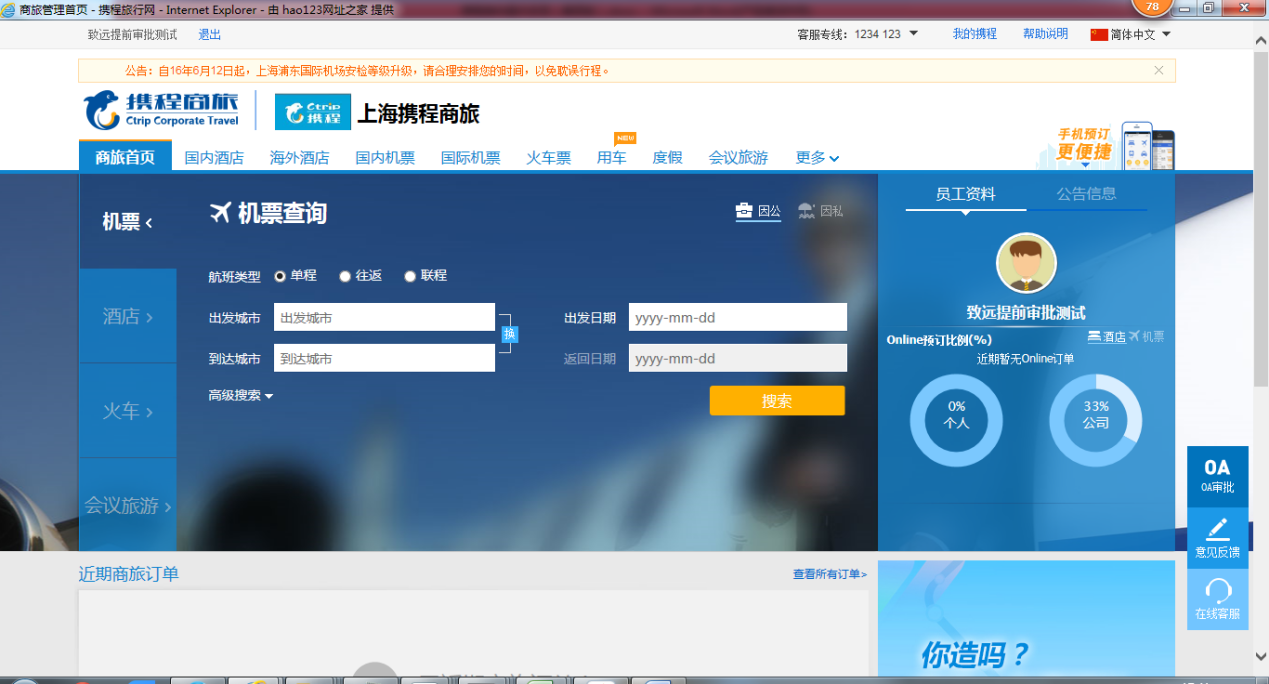Open the 国内酒店 navigation menu item

pyautogui.click(x=214, y=158)
